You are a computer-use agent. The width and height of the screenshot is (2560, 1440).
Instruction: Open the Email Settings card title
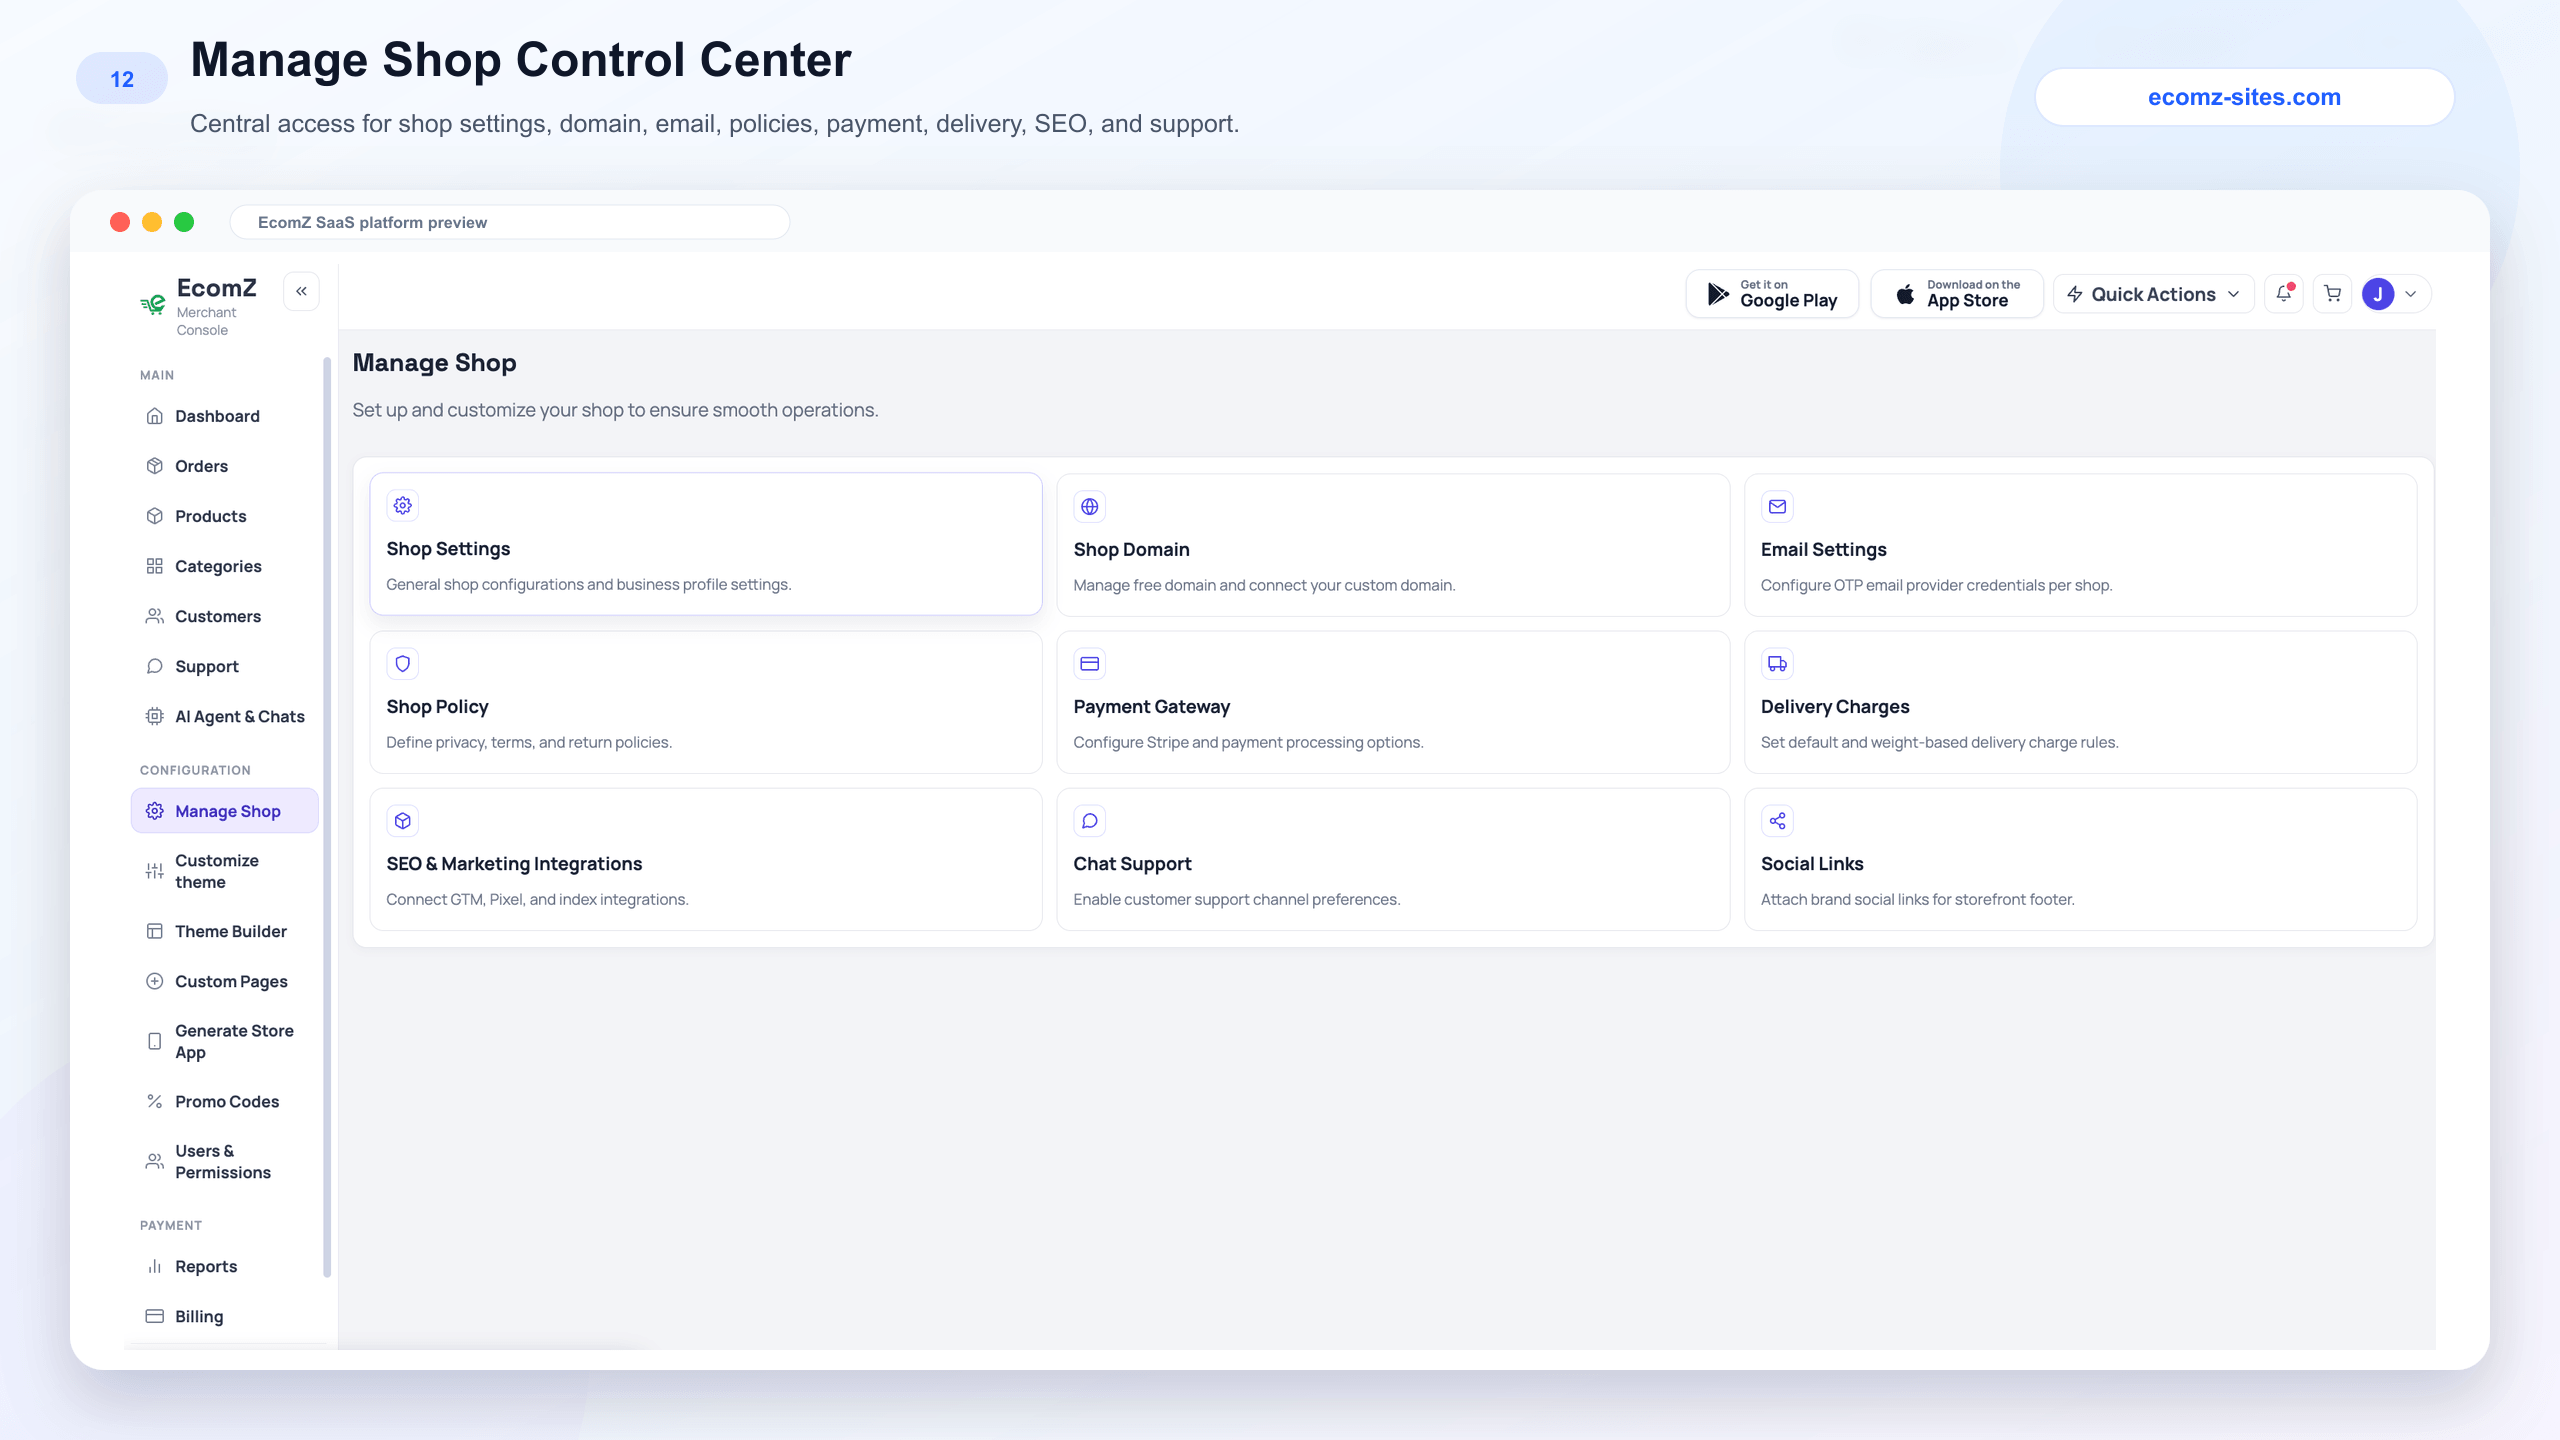tap(1823, 550)
